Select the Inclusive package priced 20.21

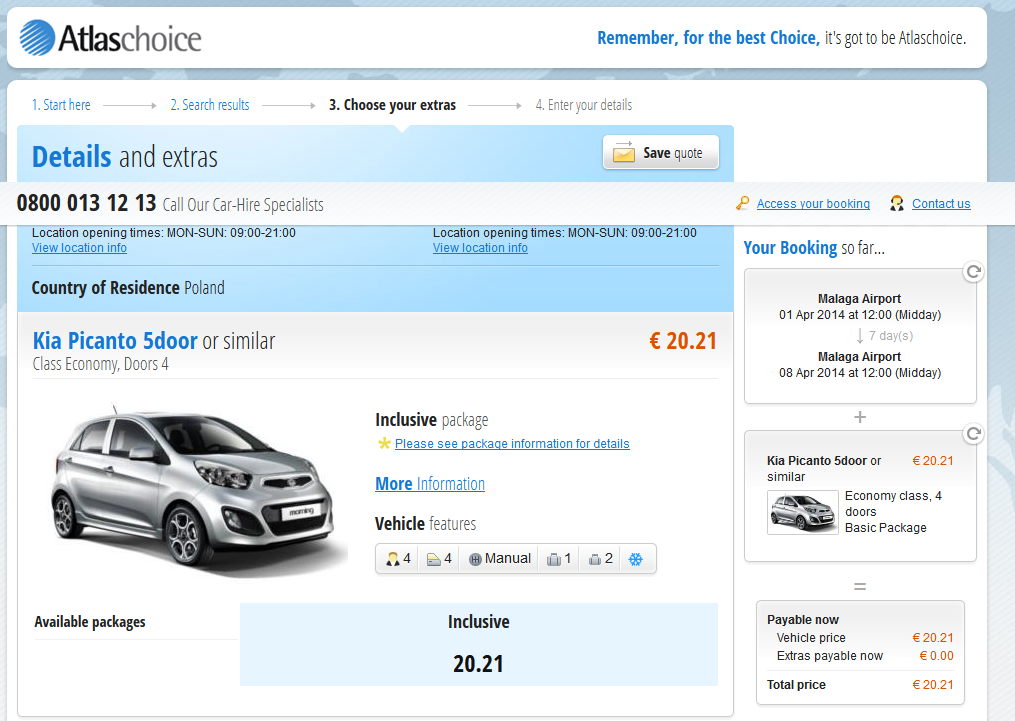pos(478,644)
